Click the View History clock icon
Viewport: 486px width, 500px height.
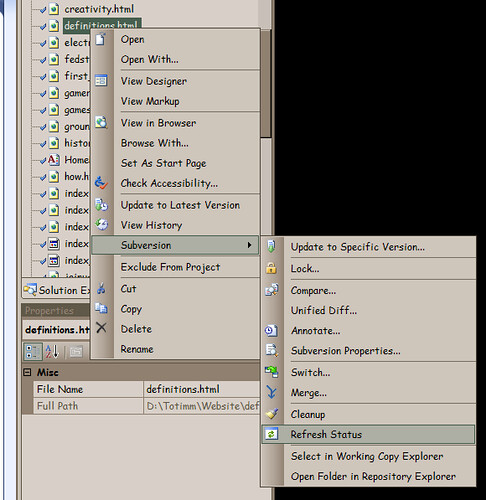click(101, 225)
